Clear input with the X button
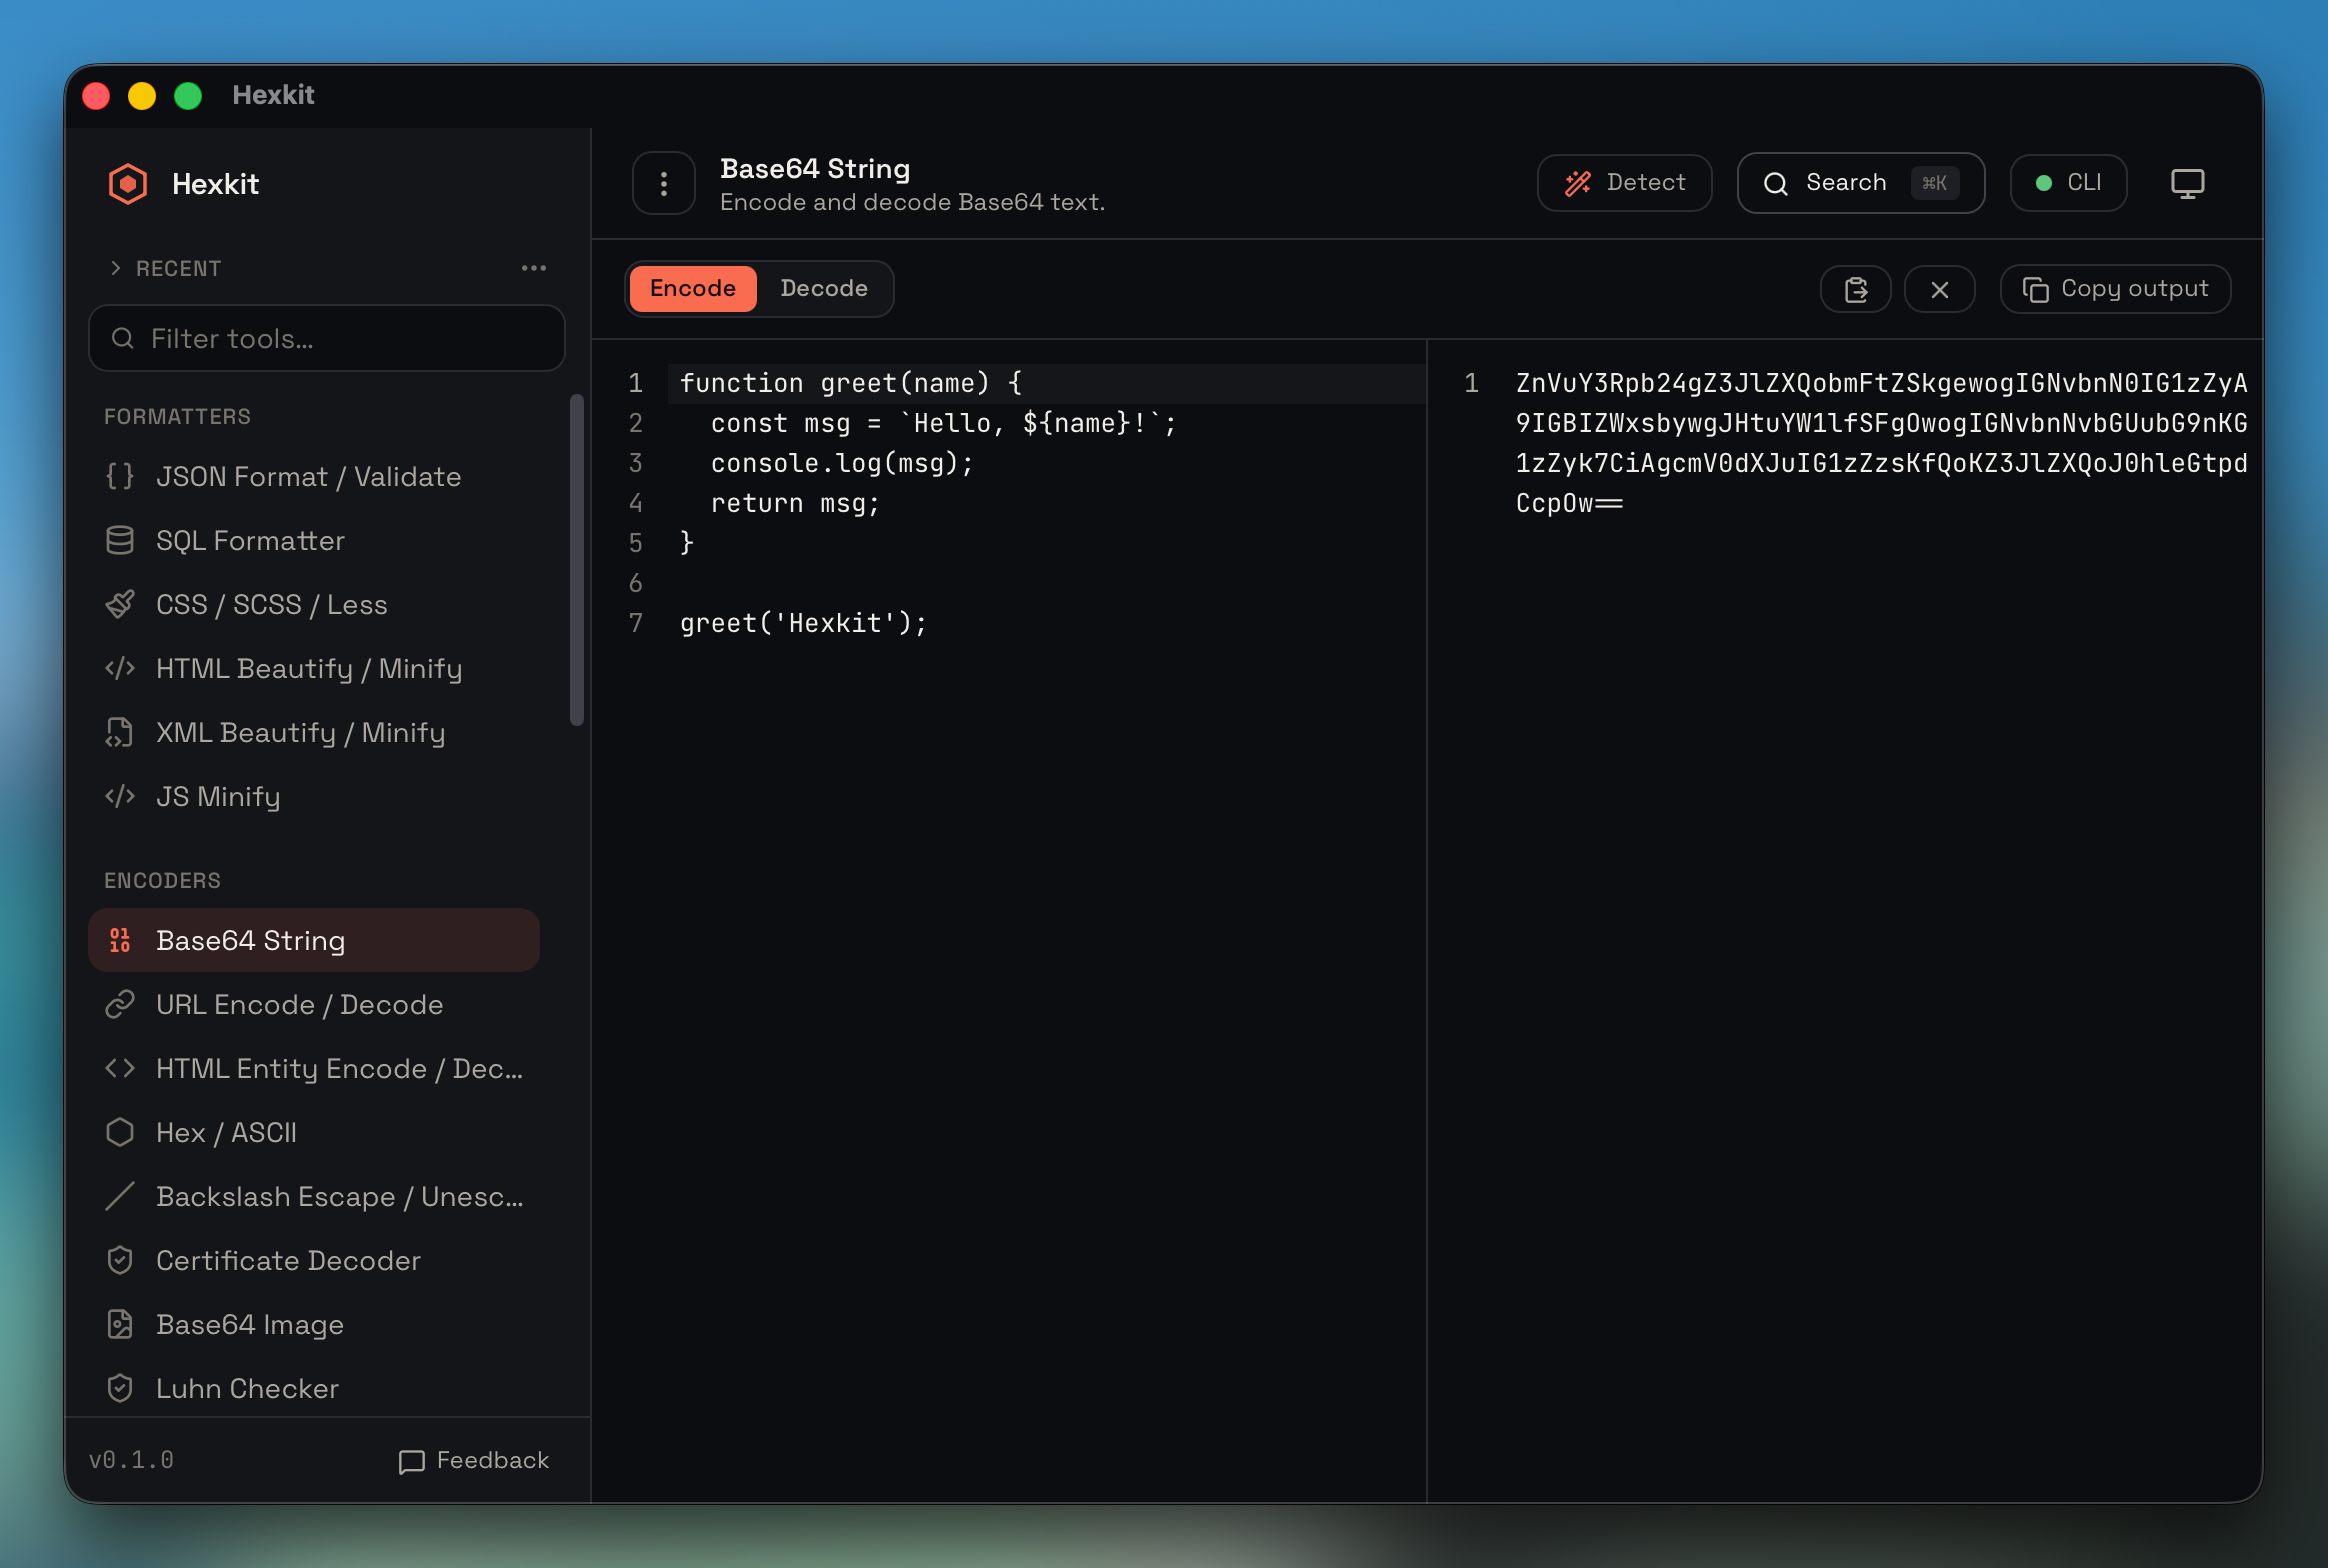The image size is (2328, 1568). 1940,289
